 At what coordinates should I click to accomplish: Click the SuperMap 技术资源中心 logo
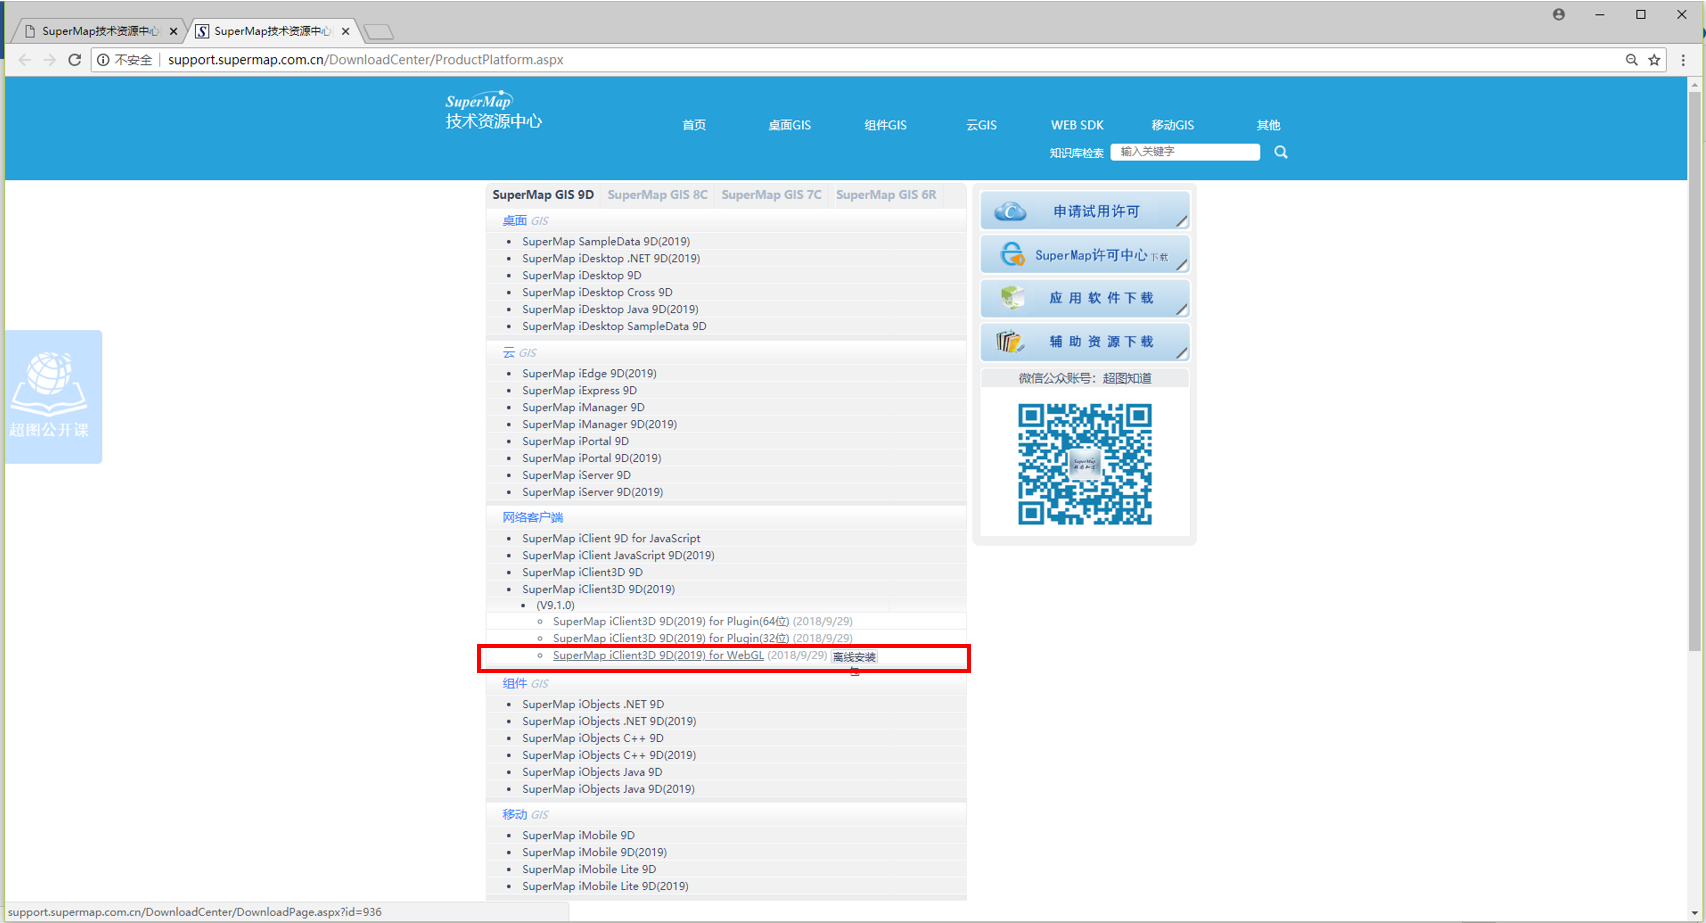493,111
